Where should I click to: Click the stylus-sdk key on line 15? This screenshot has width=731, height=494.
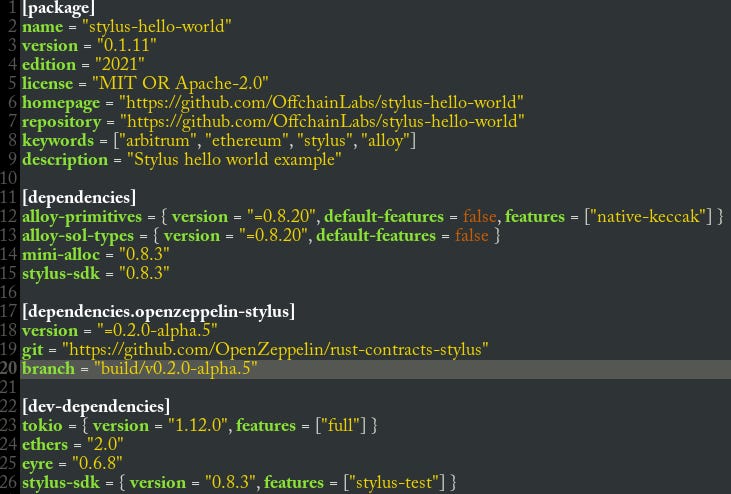(61, 274)
